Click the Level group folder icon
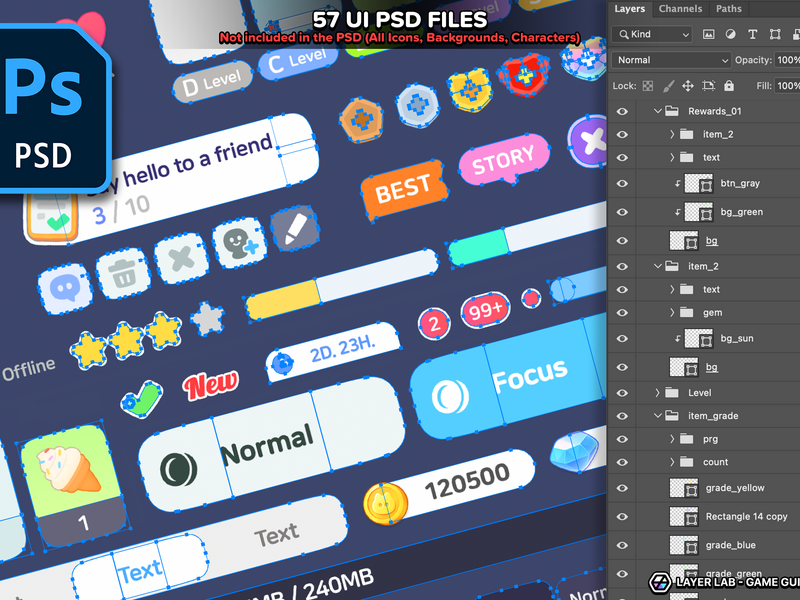Screen dimensions: 800x600 coord(672,392)
